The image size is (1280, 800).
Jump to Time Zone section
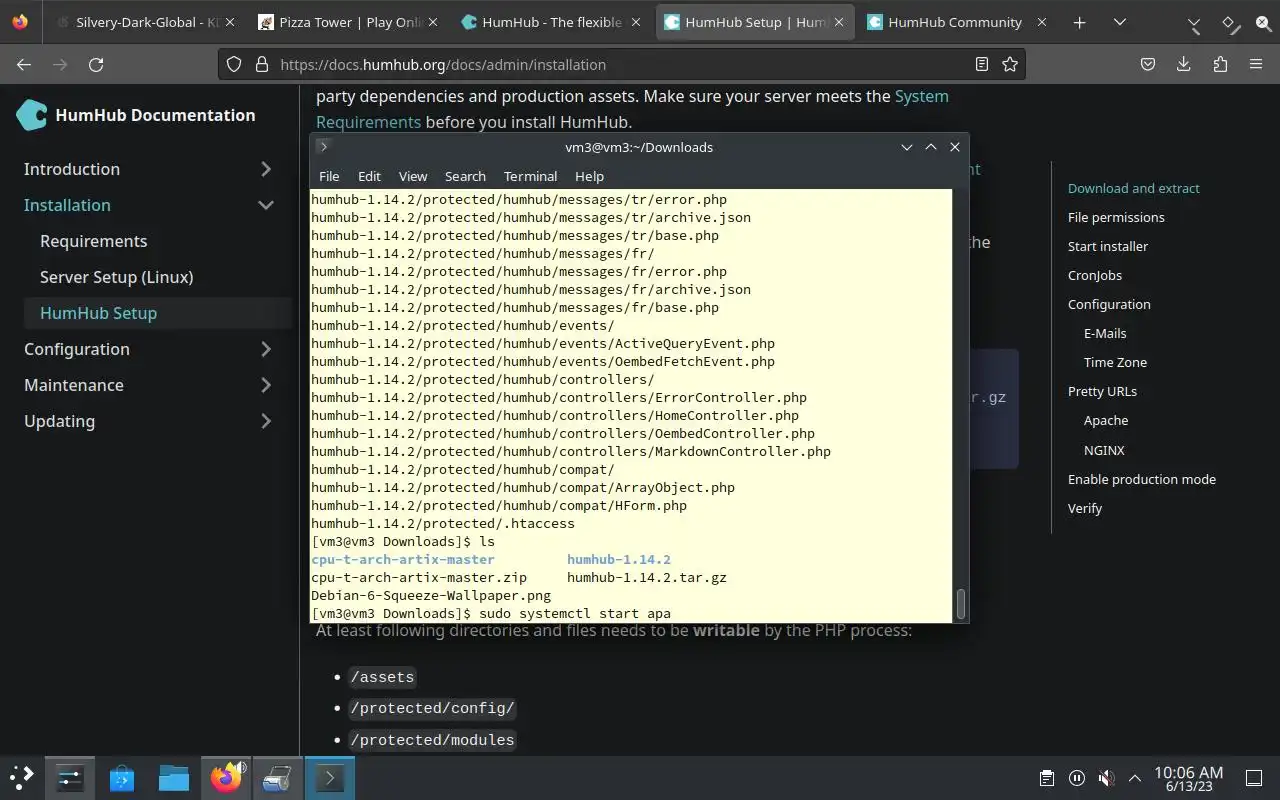click(1115, 362)
